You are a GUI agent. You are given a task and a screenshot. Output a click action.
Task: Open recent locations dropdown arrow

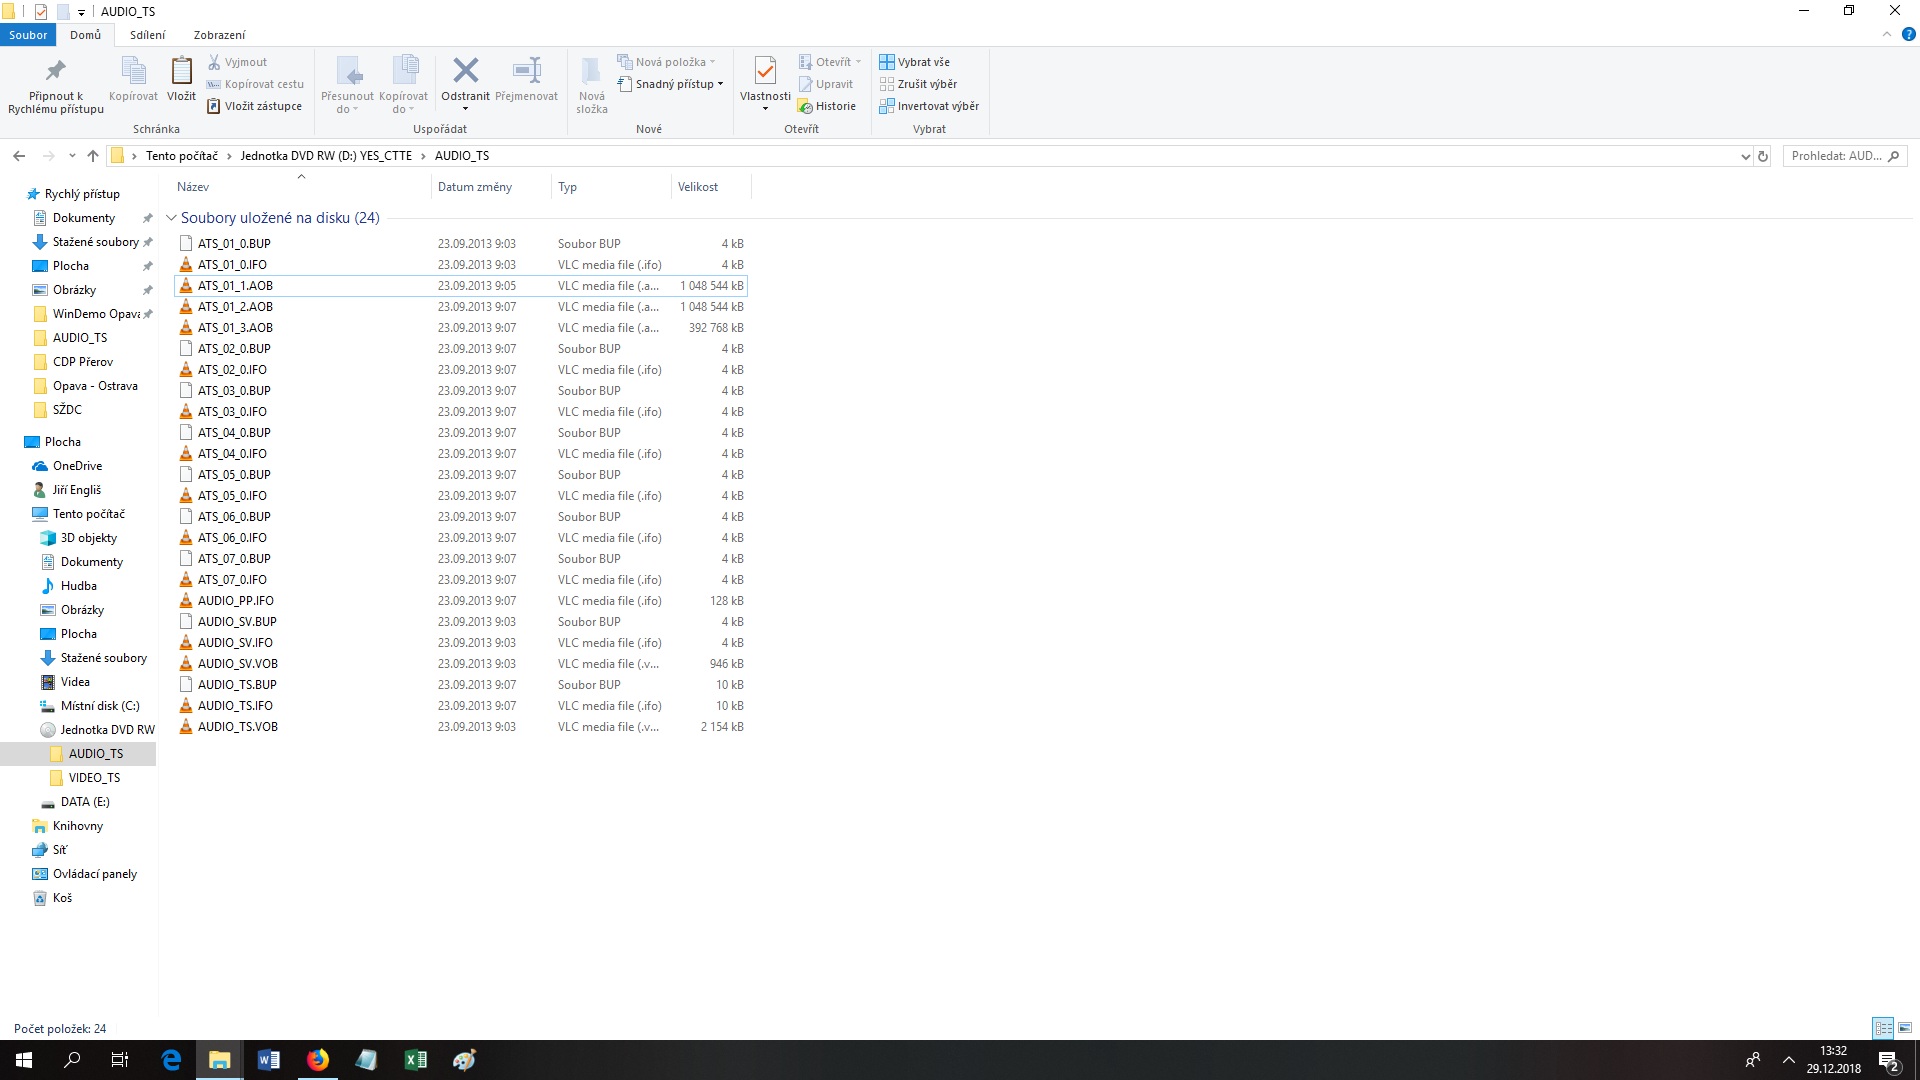(x=72, y=156)
